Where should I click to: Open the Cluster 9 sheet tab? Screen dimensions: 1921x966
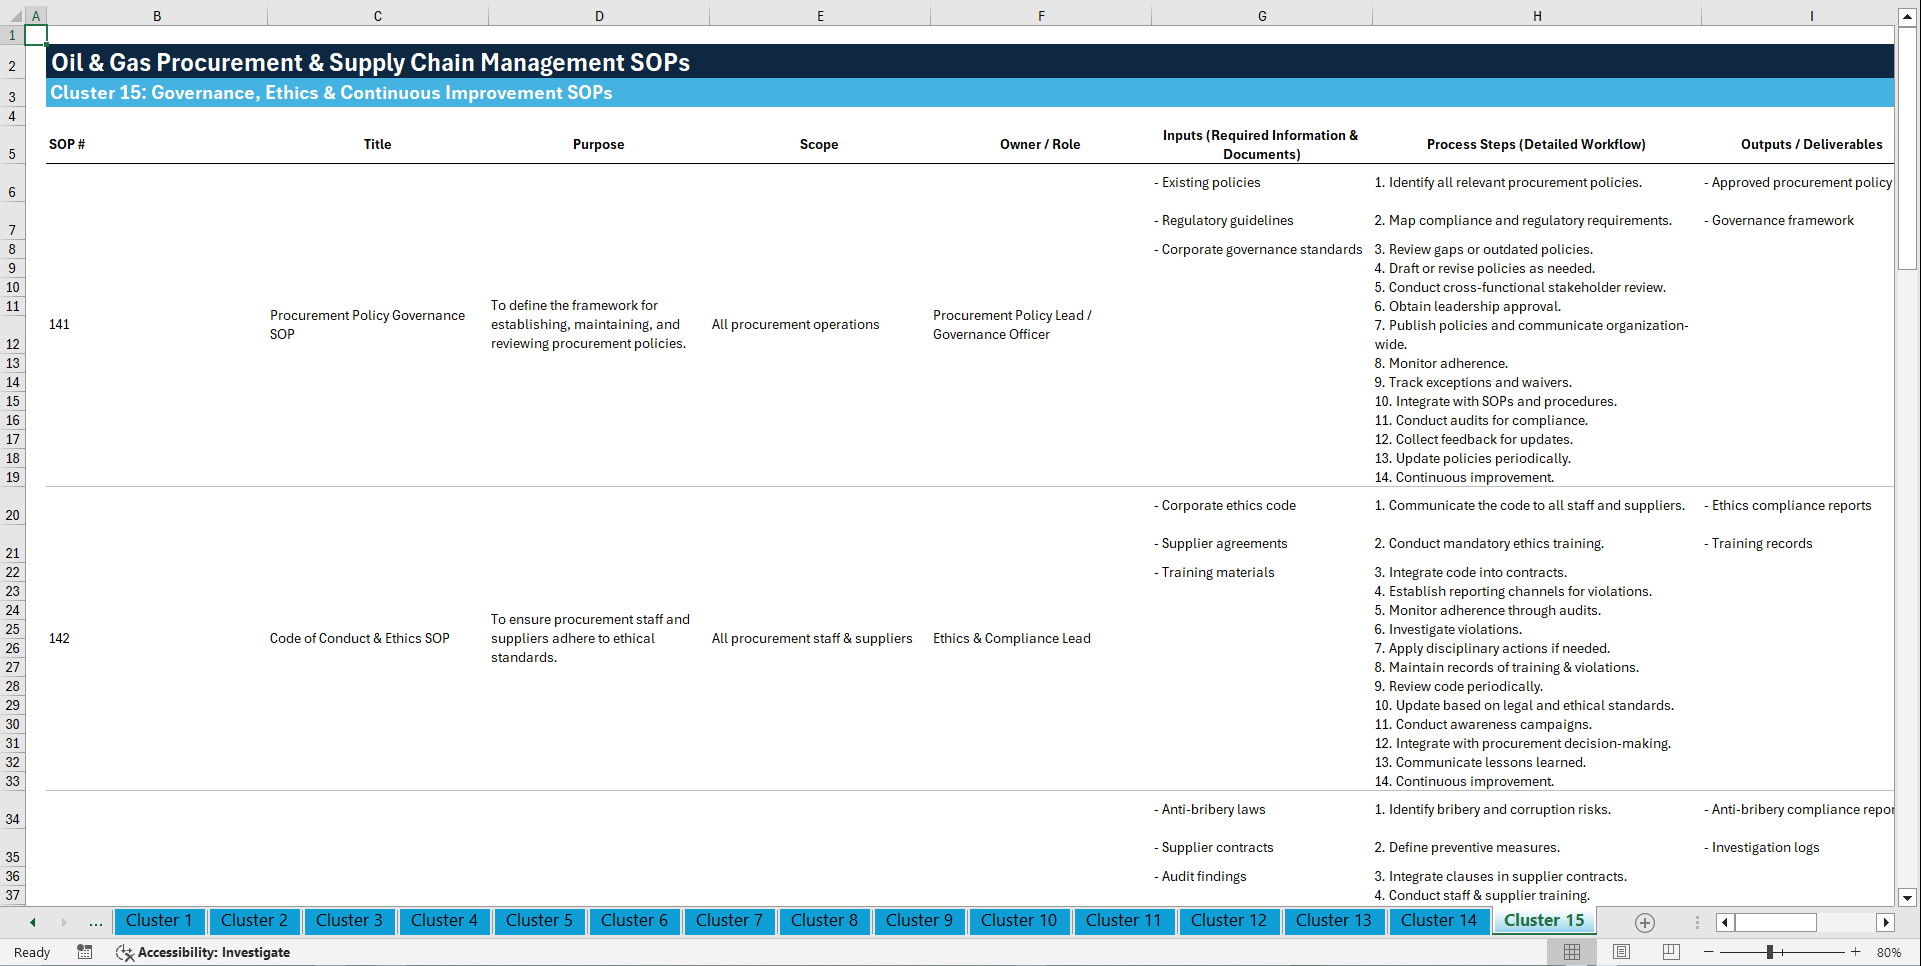tap(919, 921)
